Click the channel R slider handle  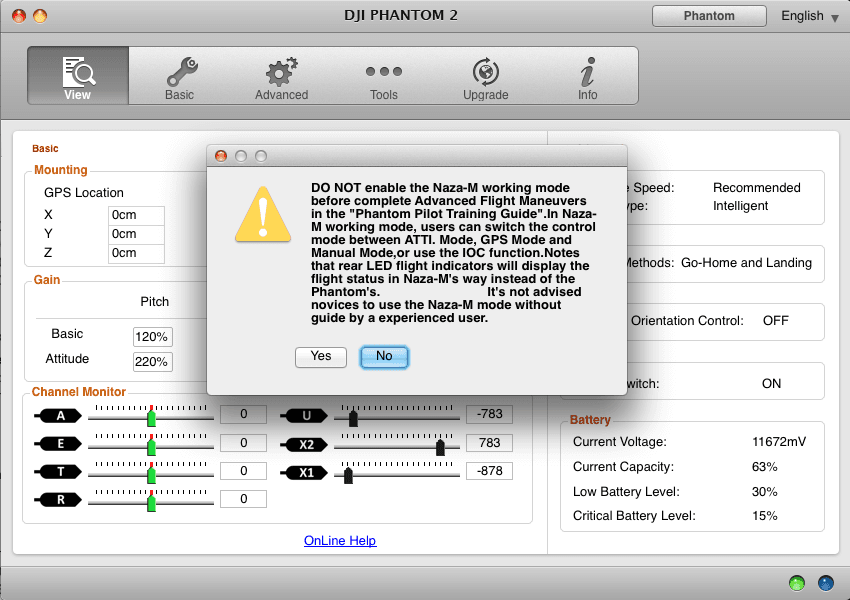click(152, 501)
